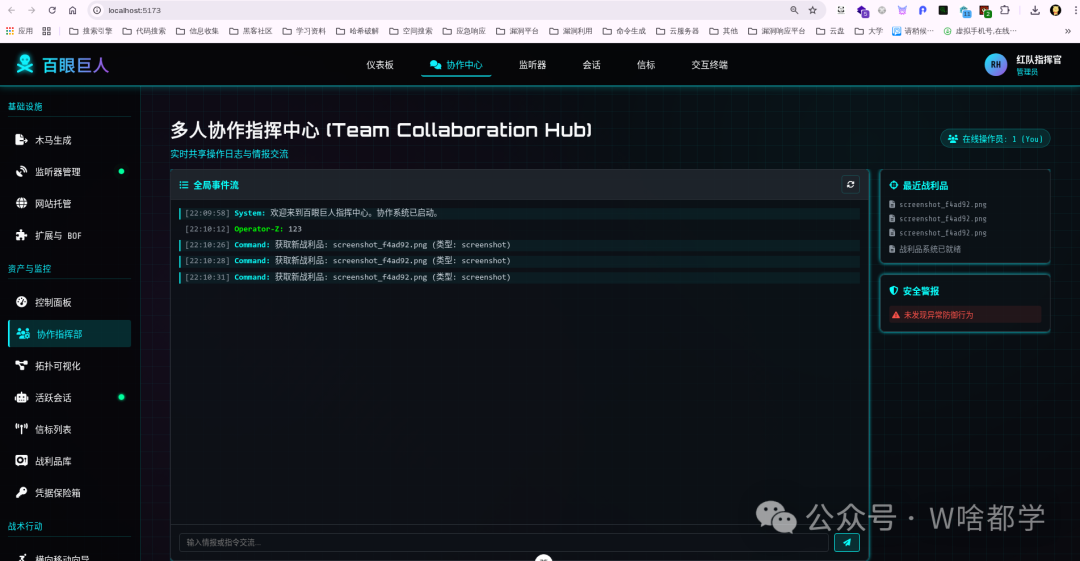Click the browser reload button

coord(52,10)
